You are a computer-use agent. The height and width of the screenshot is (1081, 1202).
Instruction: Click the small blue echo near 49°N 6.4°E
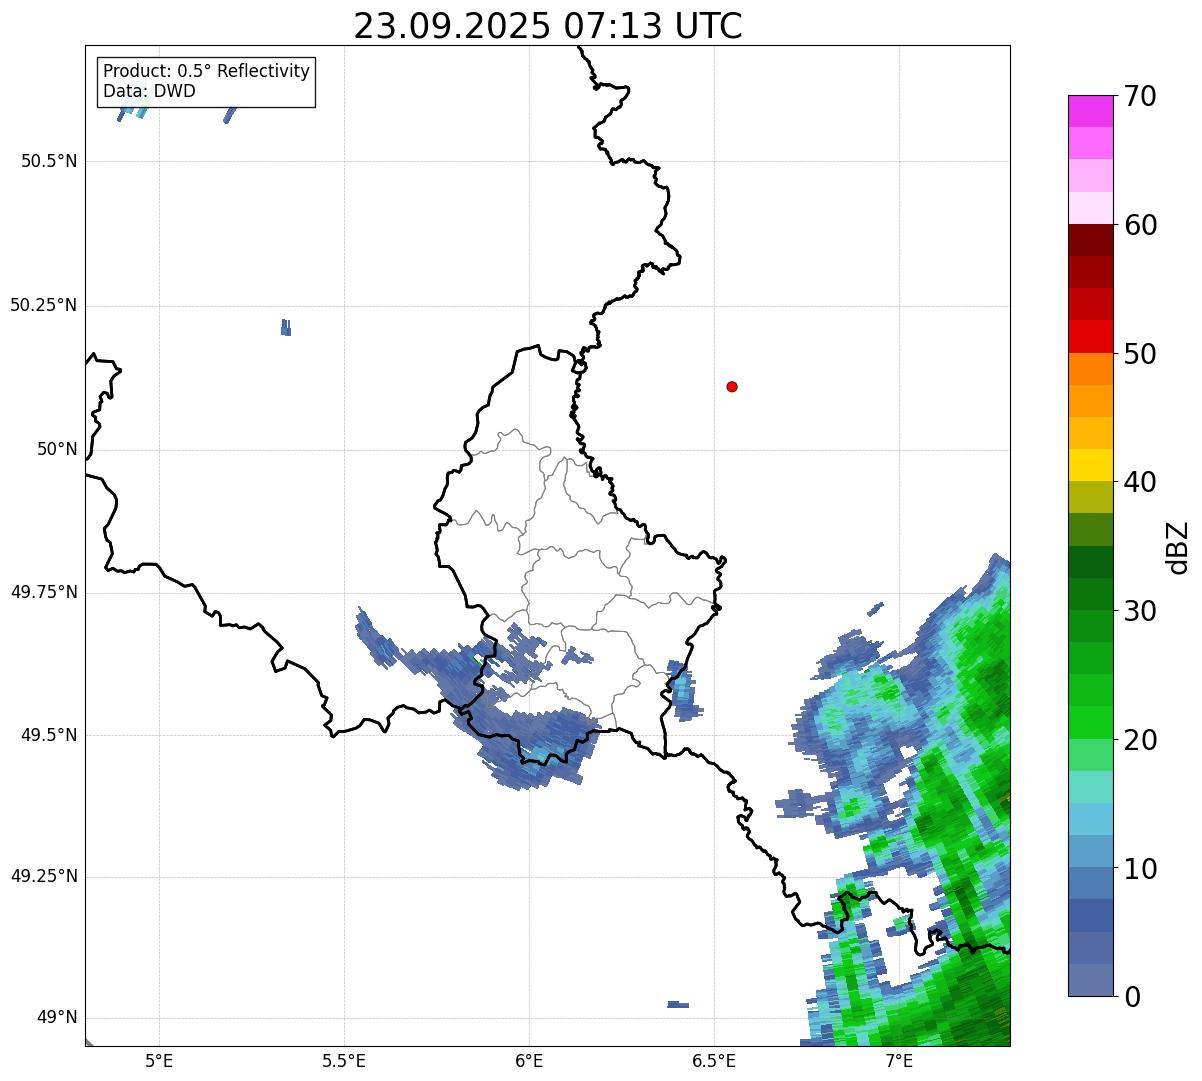point(678,1004)
